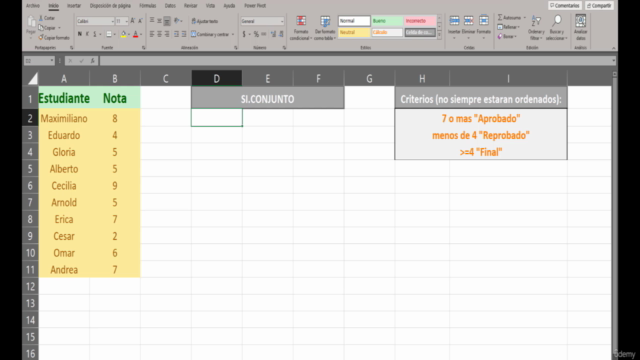Center cell text horizontally
This screenshot has height=360, width=640.
point(160,34)
